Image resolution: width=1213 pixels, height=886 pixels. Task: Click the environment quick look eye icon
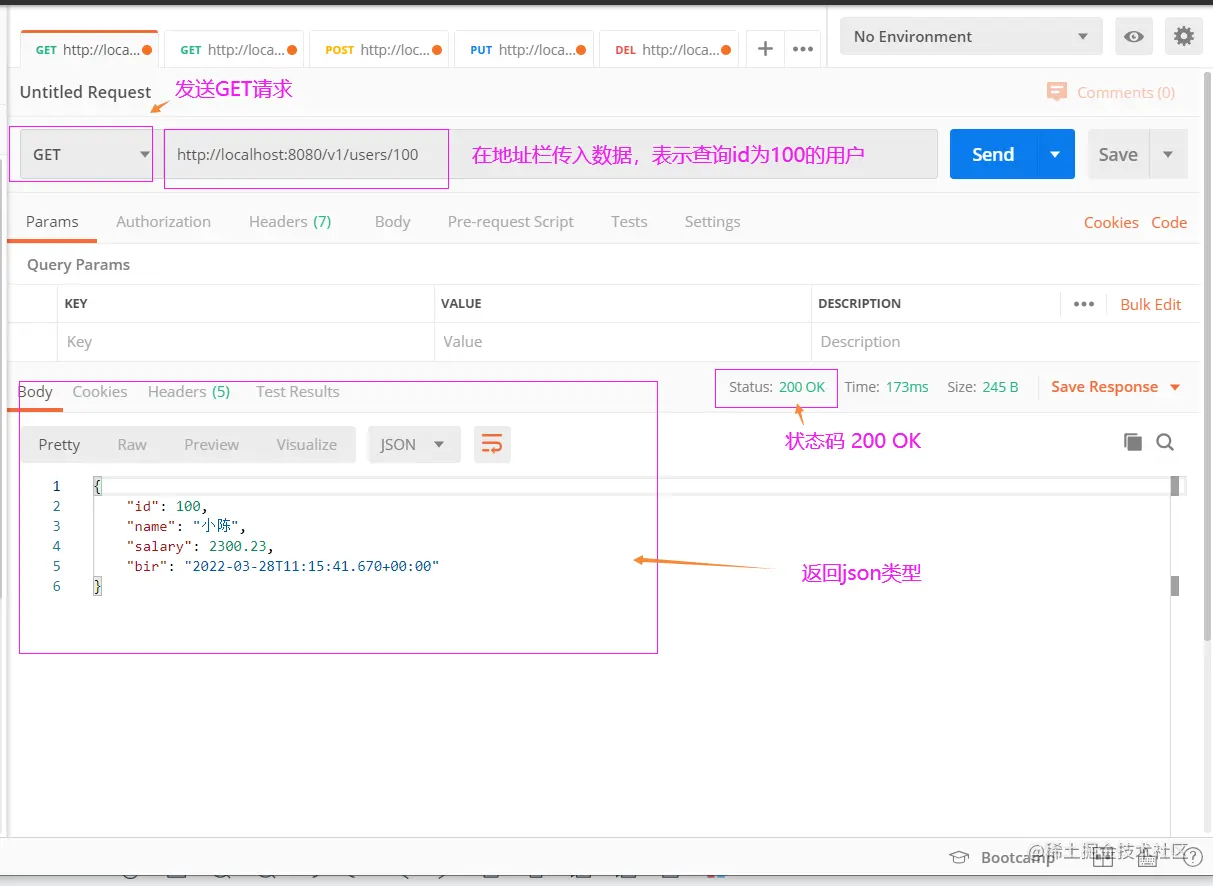coord(1134,37)
